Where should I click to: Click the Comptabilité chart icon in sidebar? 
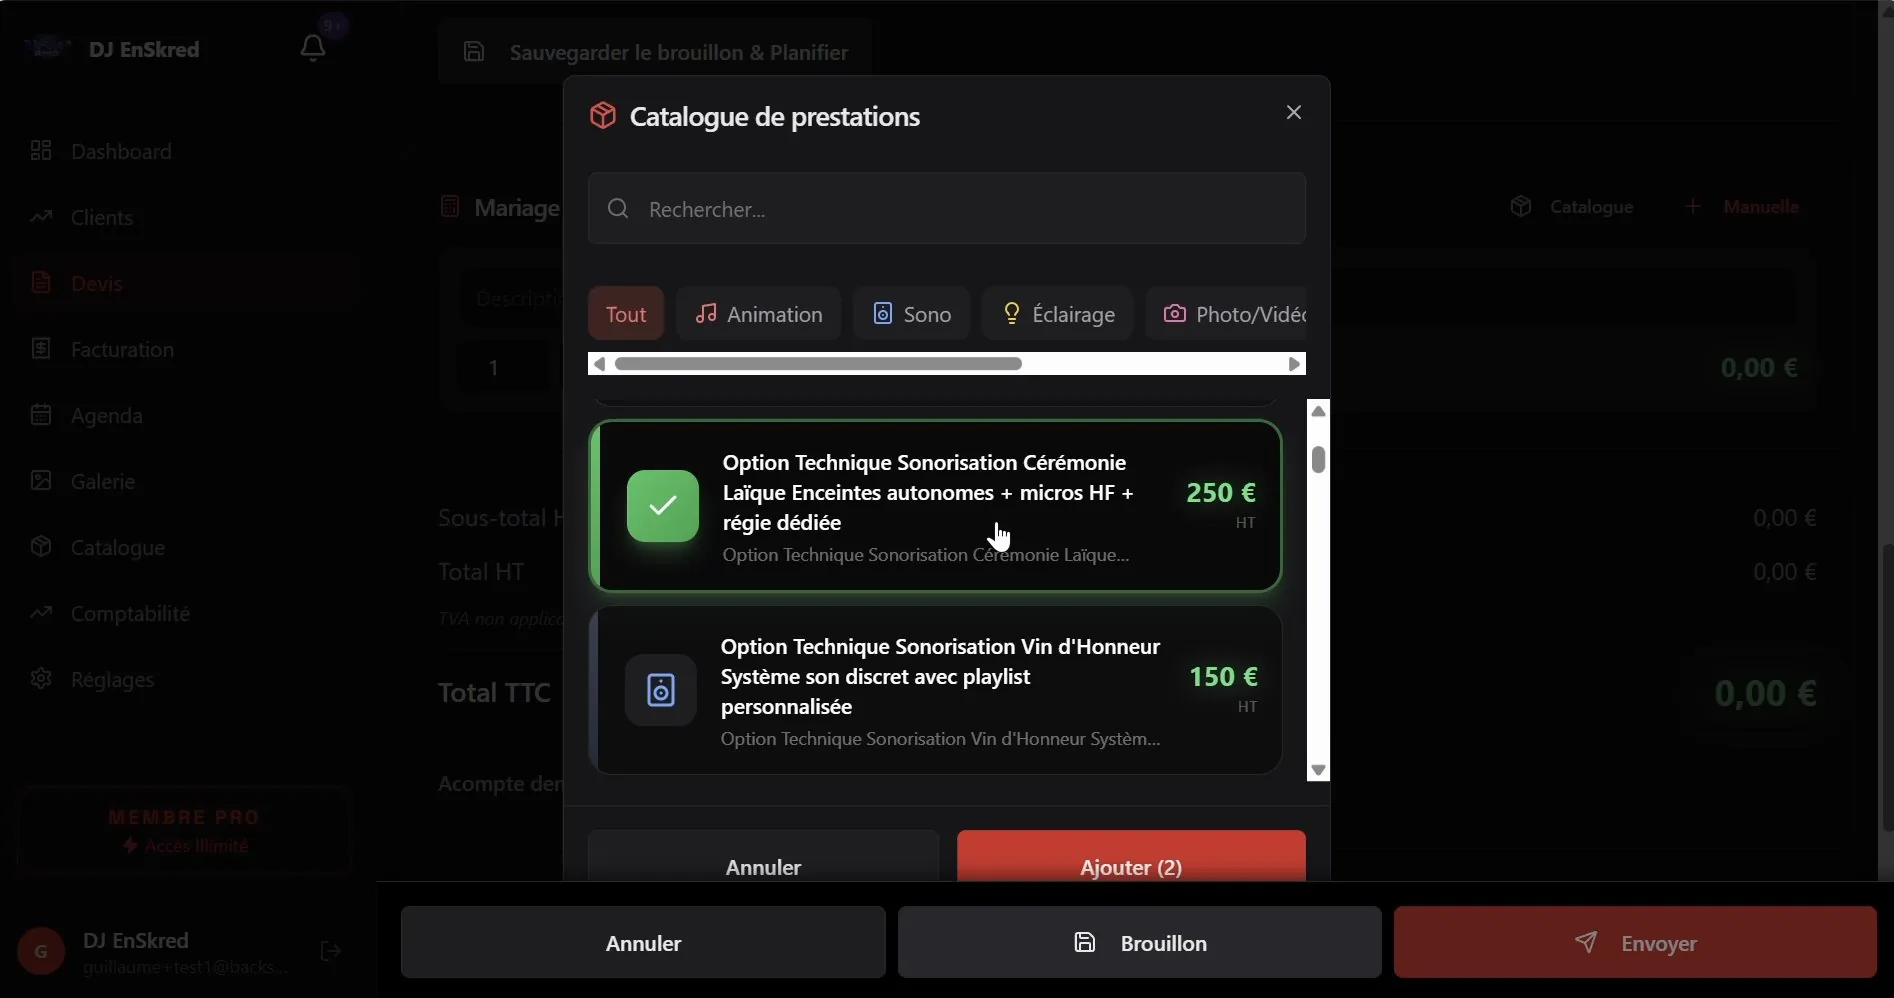[41, 613]
